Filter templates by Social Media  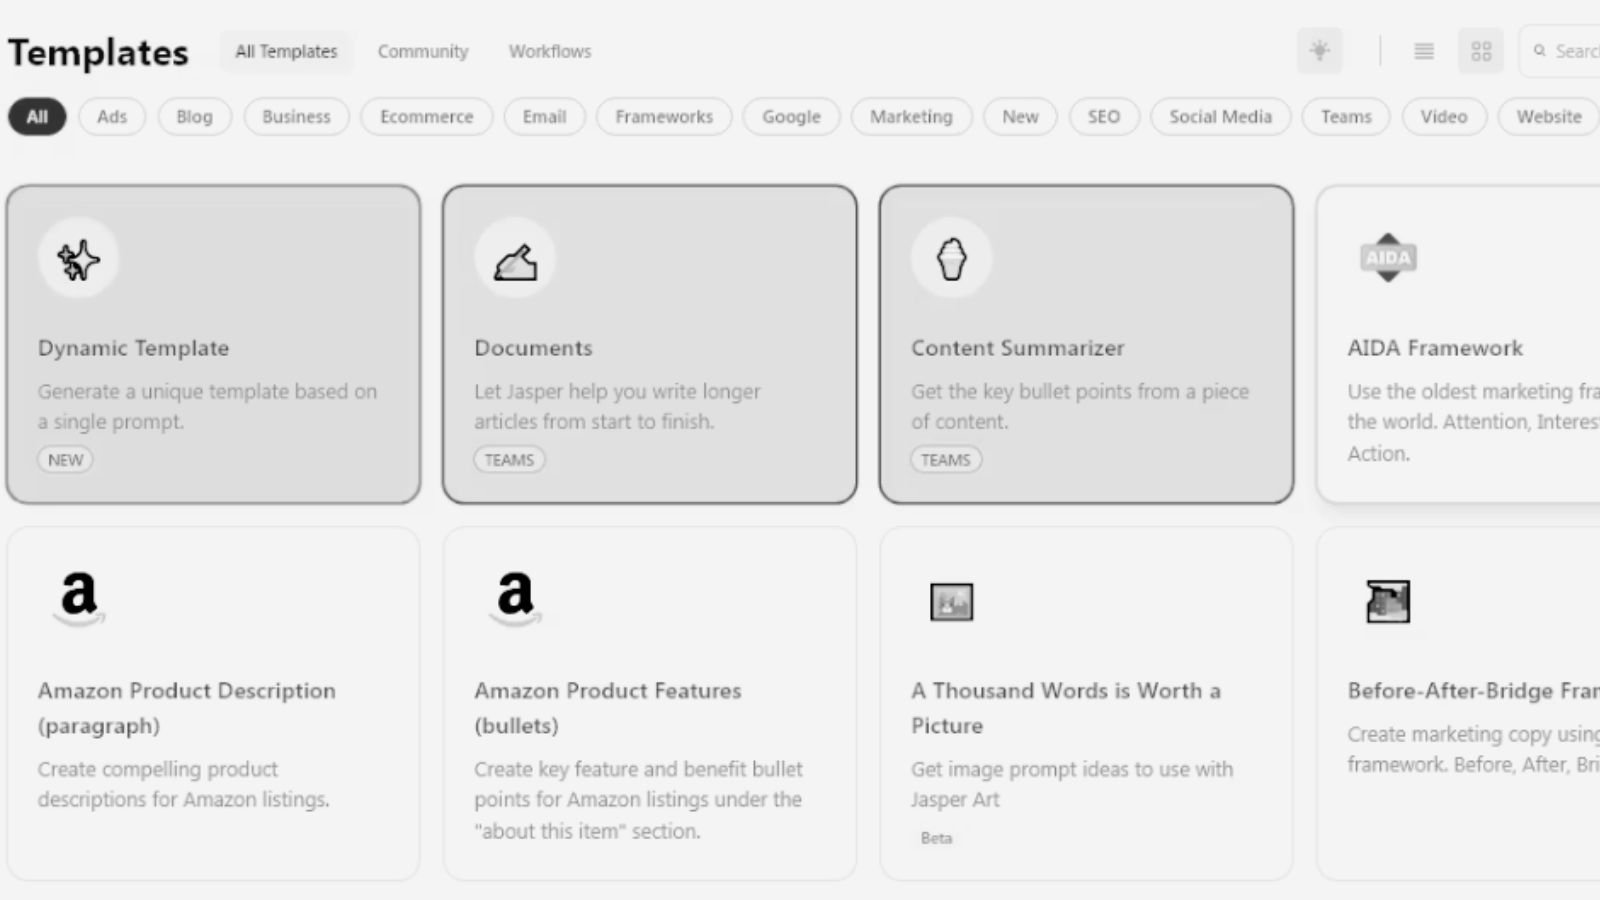[x=1220, y=117]
